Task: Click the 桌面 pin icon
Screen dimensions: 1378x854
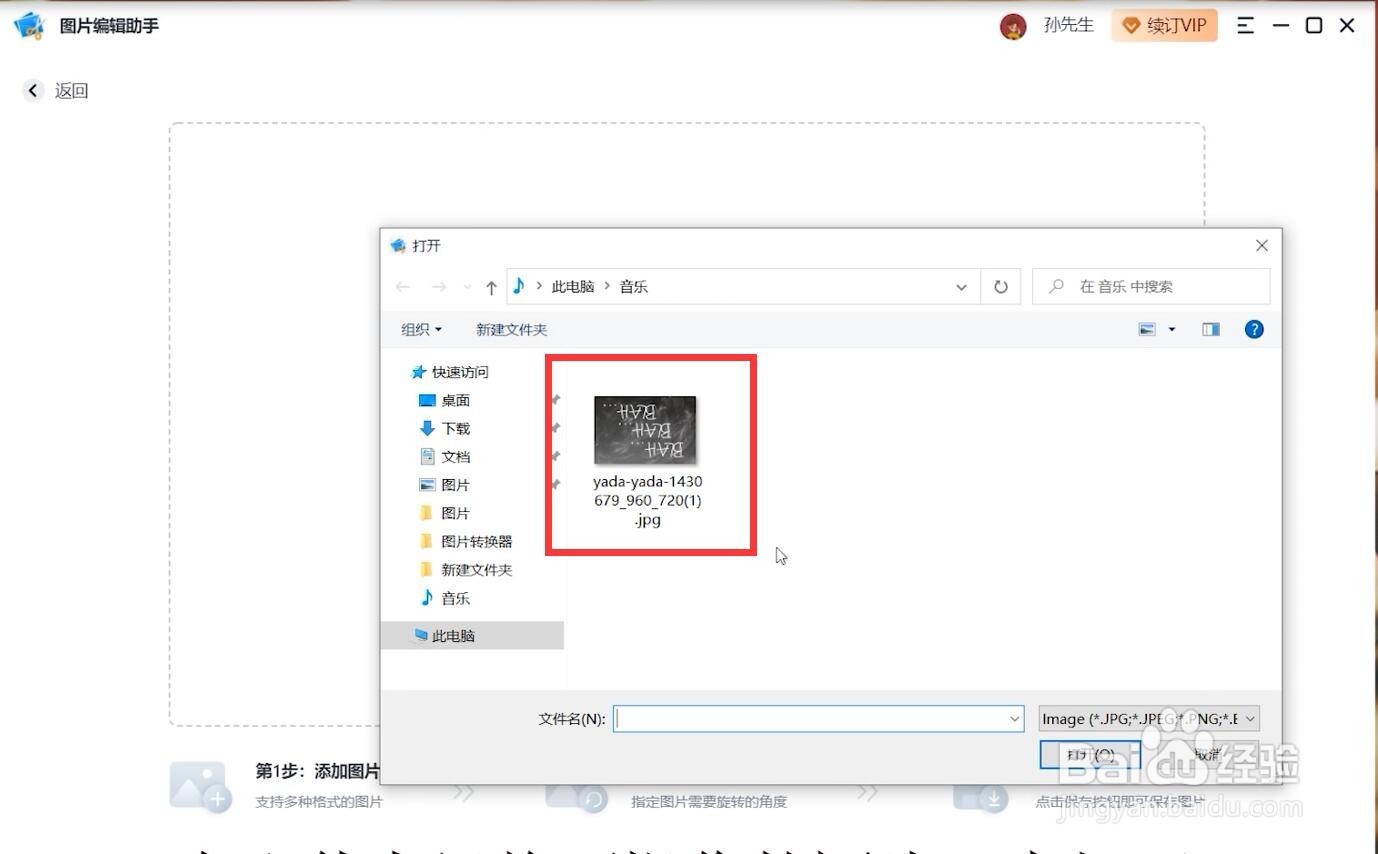Action: pos(556,400)
